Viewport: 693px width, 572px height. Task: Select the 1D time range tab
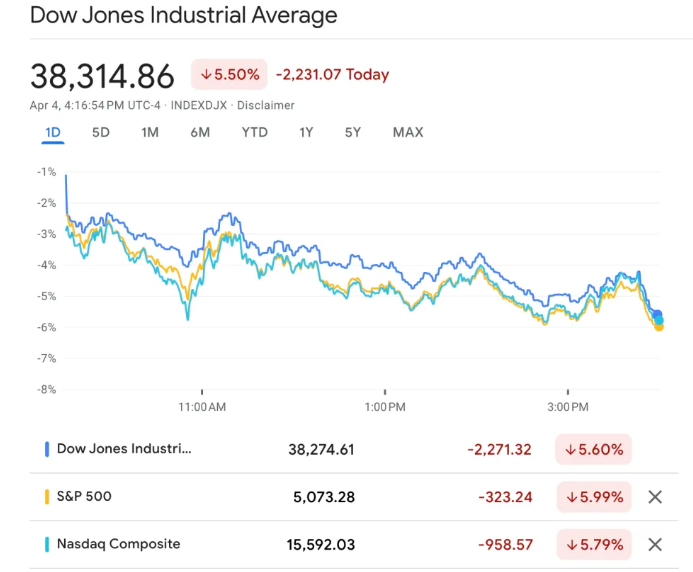pyautogui.click(x=53, y=132)
